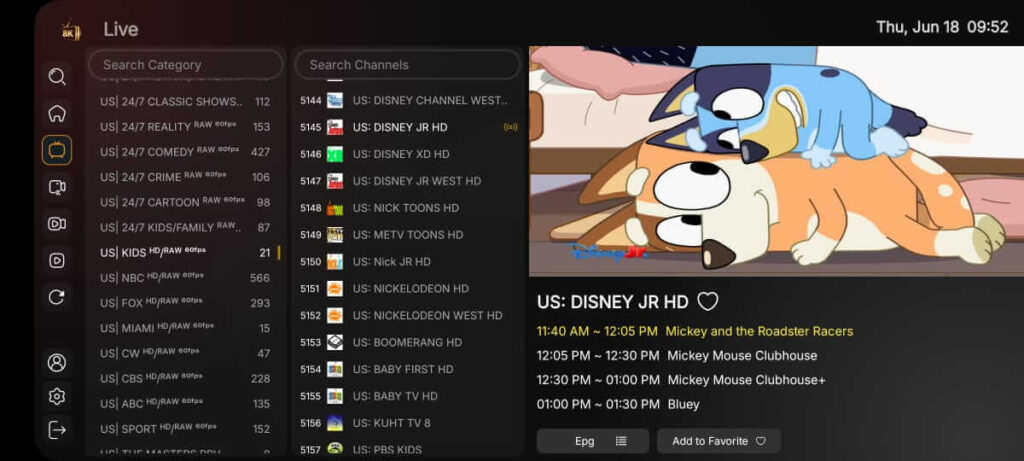1024x461 pixels.
Task: Focus the Search Category field
Action: [185, 65]
